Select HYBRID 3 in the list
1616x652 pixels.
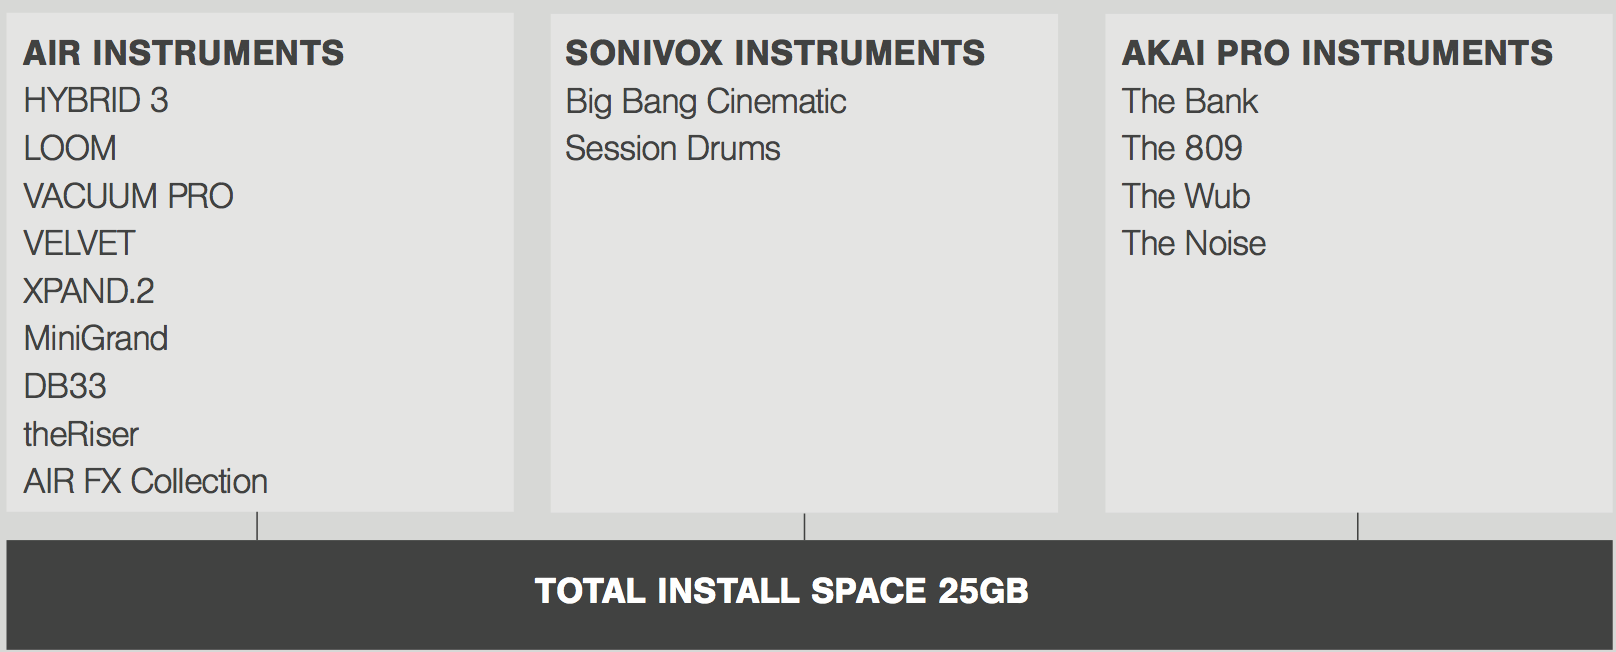pos(96,101)
